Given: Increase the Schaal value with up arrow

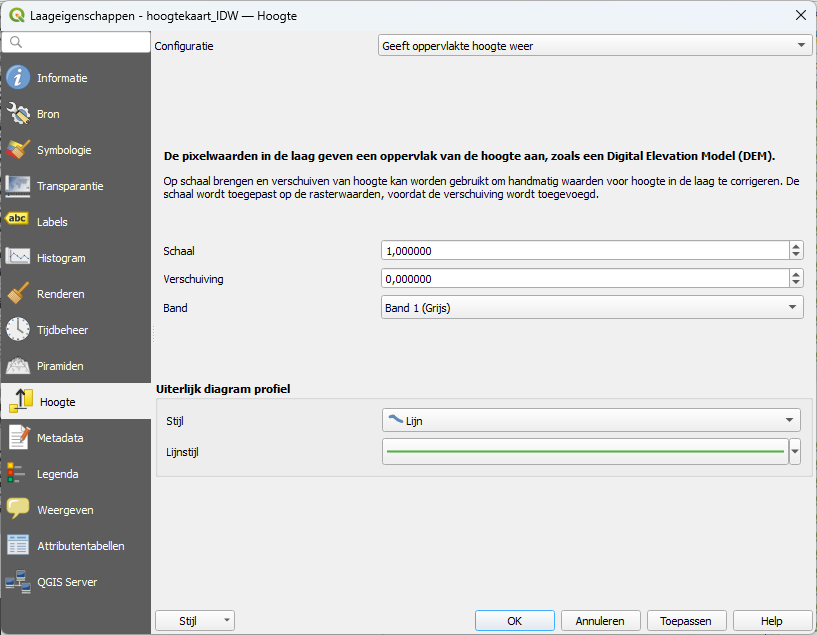Looking at the screenshot, I should pos(796,246).
